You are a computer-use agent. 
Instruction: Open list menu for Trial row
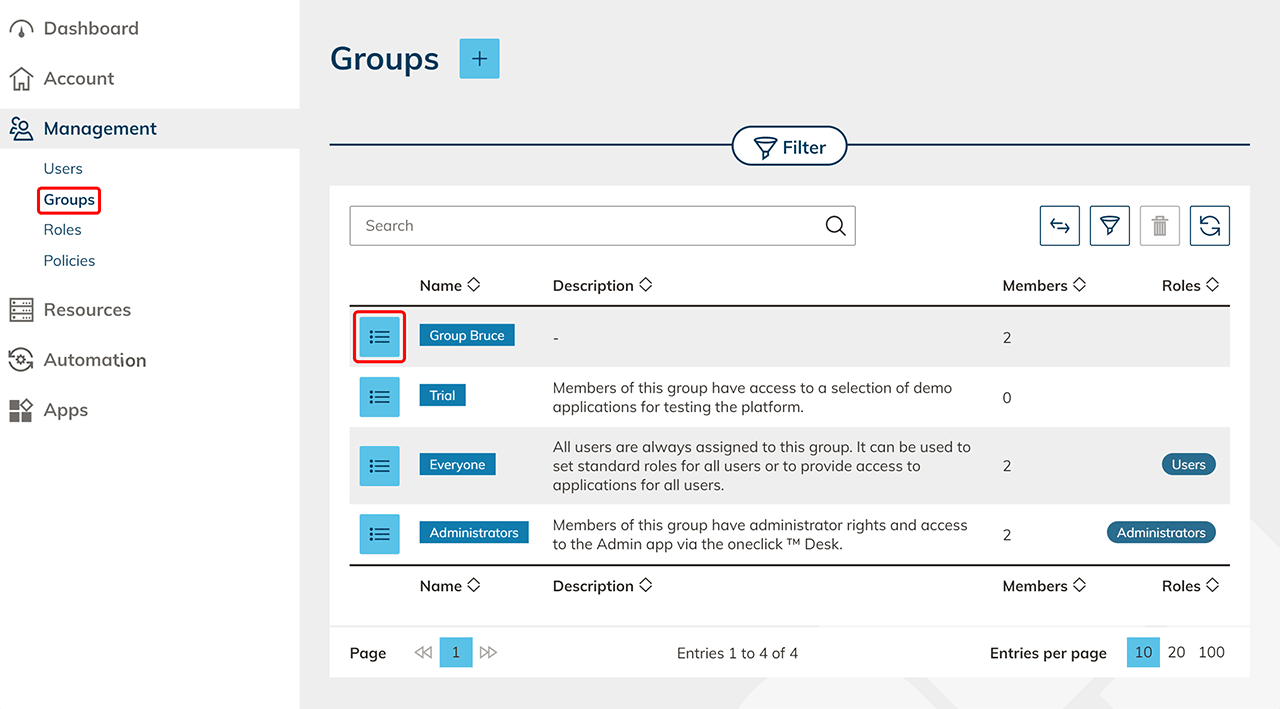(379, 397)
